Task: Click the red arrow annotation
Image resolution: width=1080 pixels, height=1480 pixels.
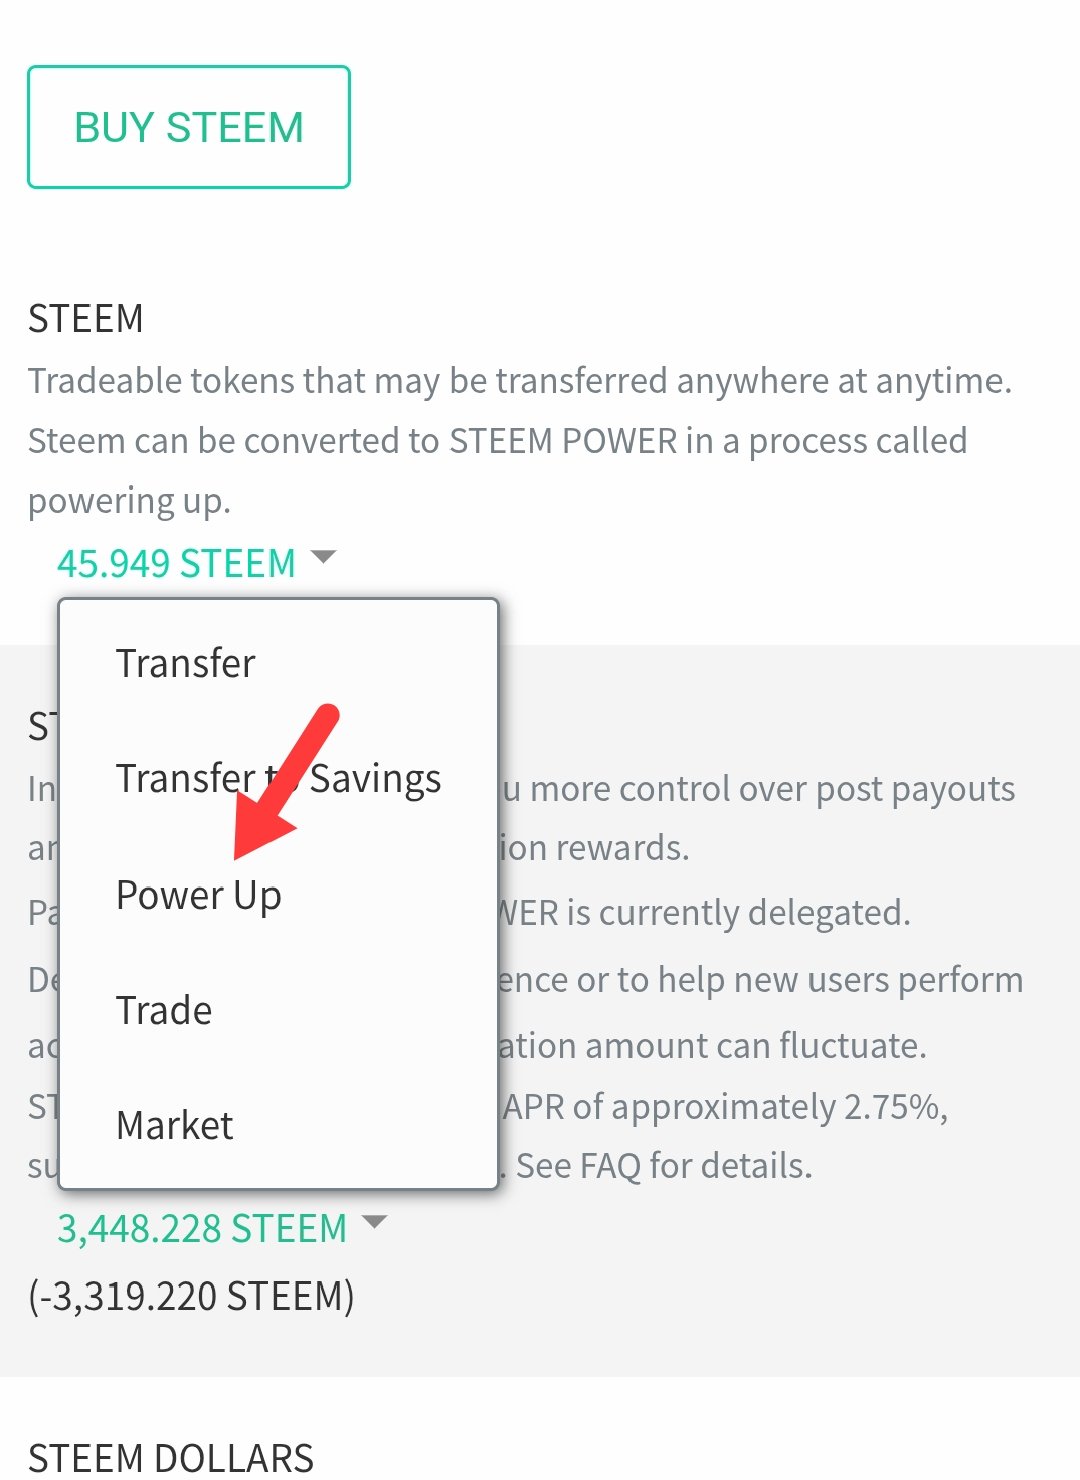Action: coord(287,781)
